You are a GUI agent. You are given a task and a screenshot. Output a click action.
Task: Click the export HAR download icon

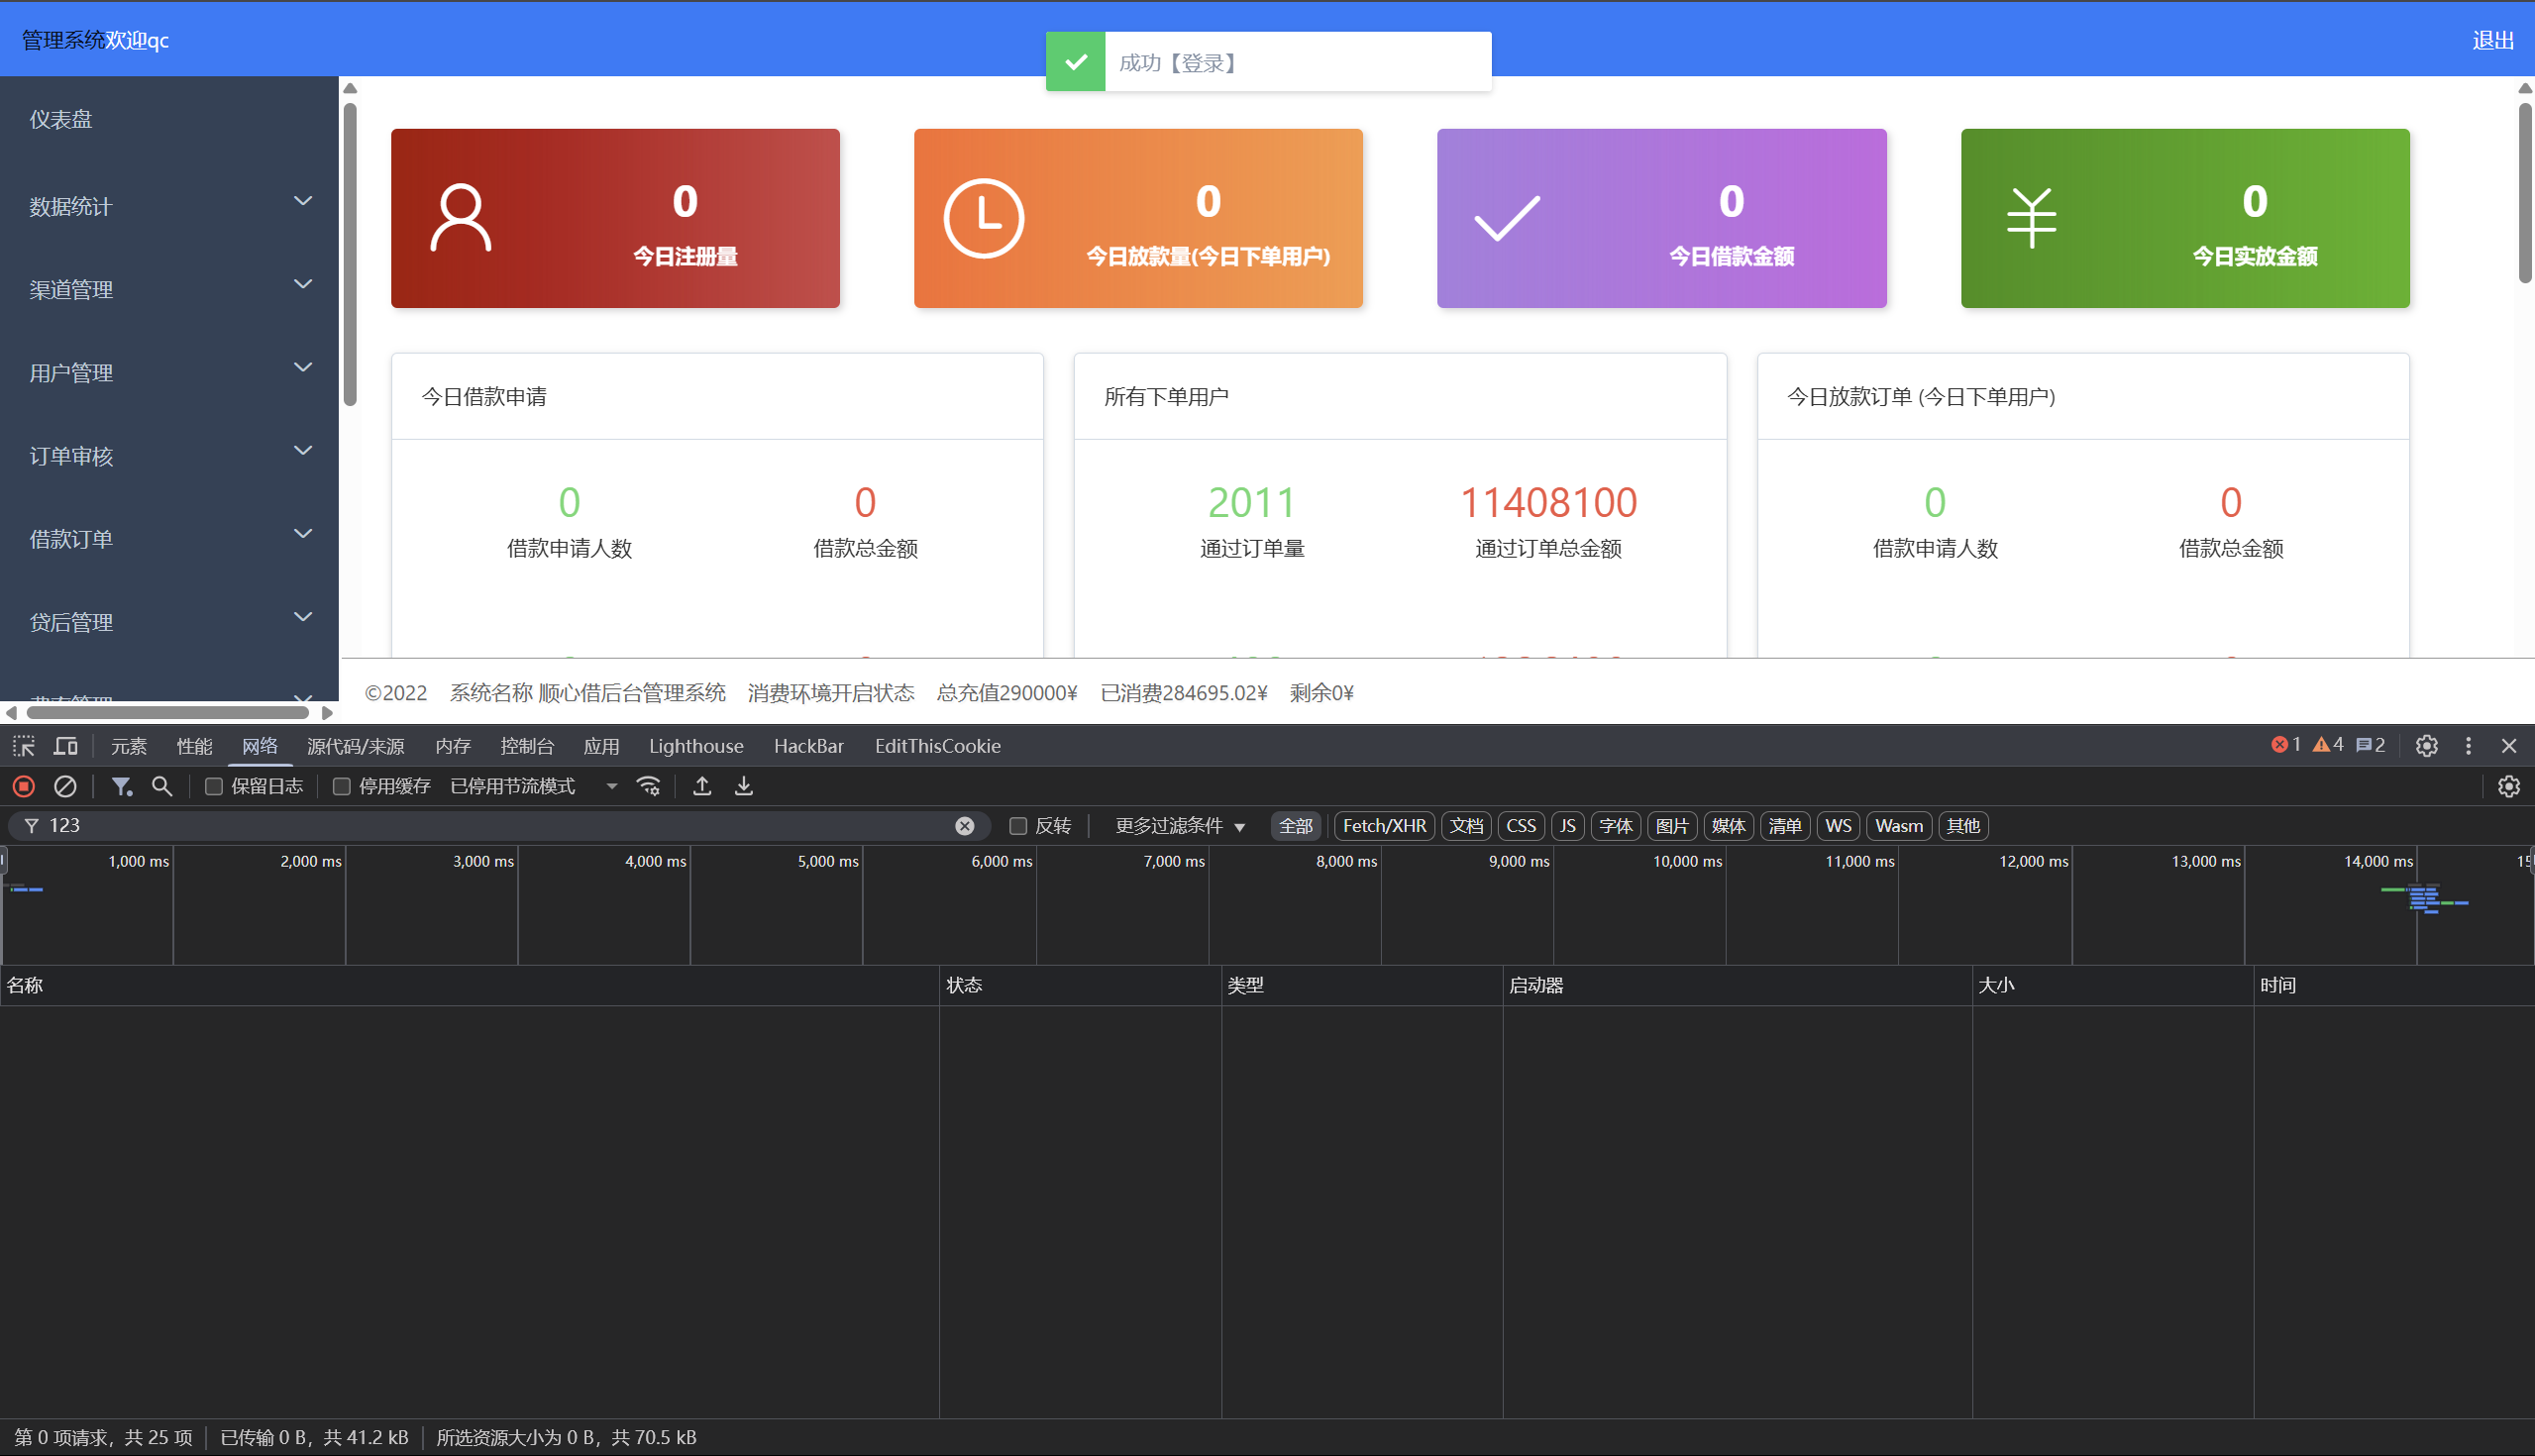tap(744, 786)
